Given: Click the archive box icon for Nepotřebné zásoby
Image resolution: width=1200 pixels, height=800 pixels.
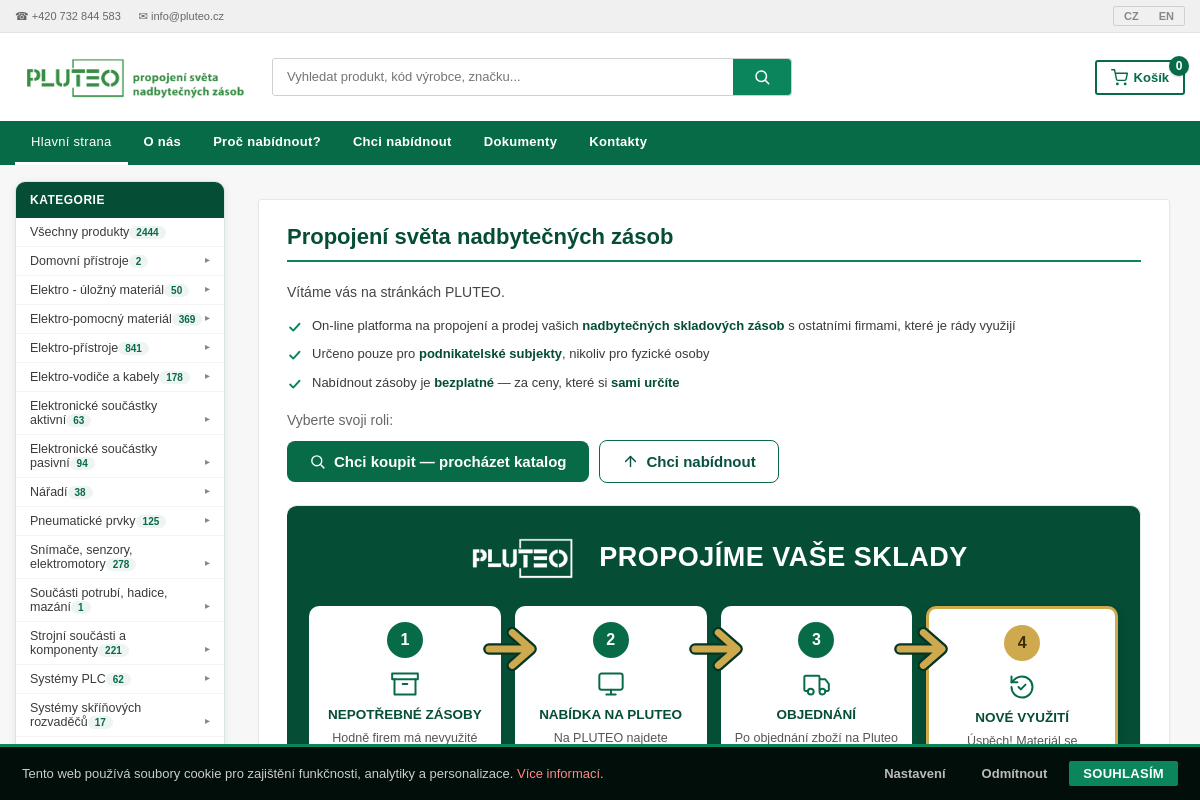Looking at the screenshot, I should click(x=405, y=684).
